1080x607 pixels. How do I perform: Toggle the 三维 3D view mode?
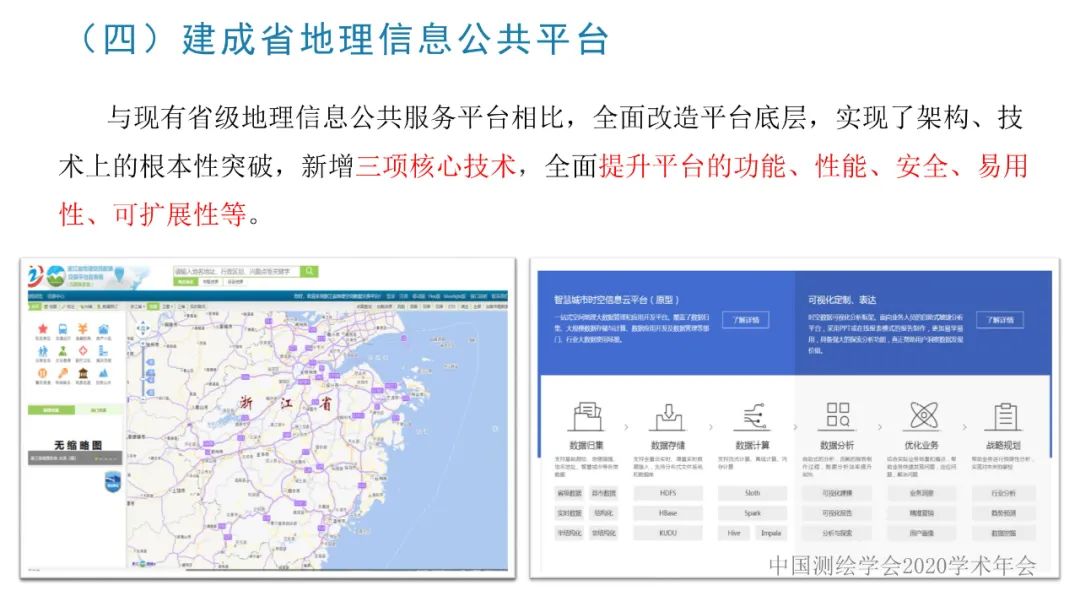pyautogui.click(x=183, y=306)
